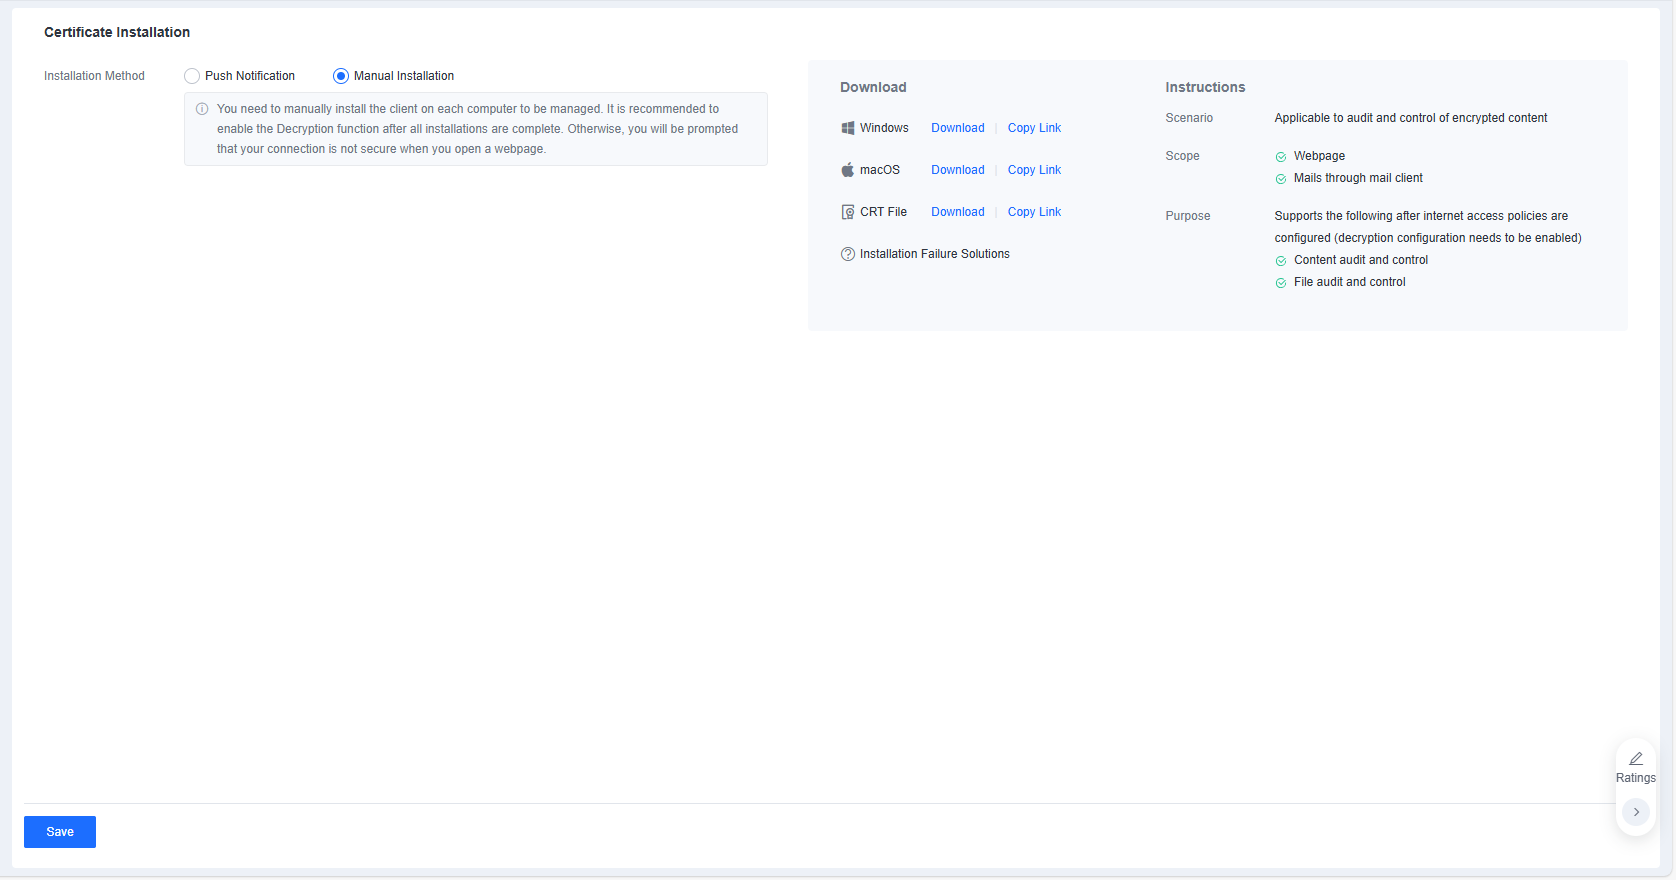The image size is (1676, 880).
Task: Click the Content audit and control check icon
Action: (x=1281, y=261)
